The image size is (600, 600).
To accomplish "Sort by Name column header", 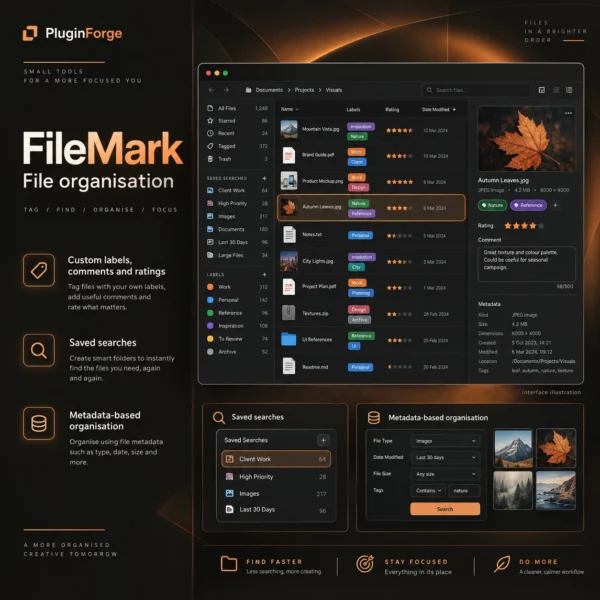I will [289, 109].
